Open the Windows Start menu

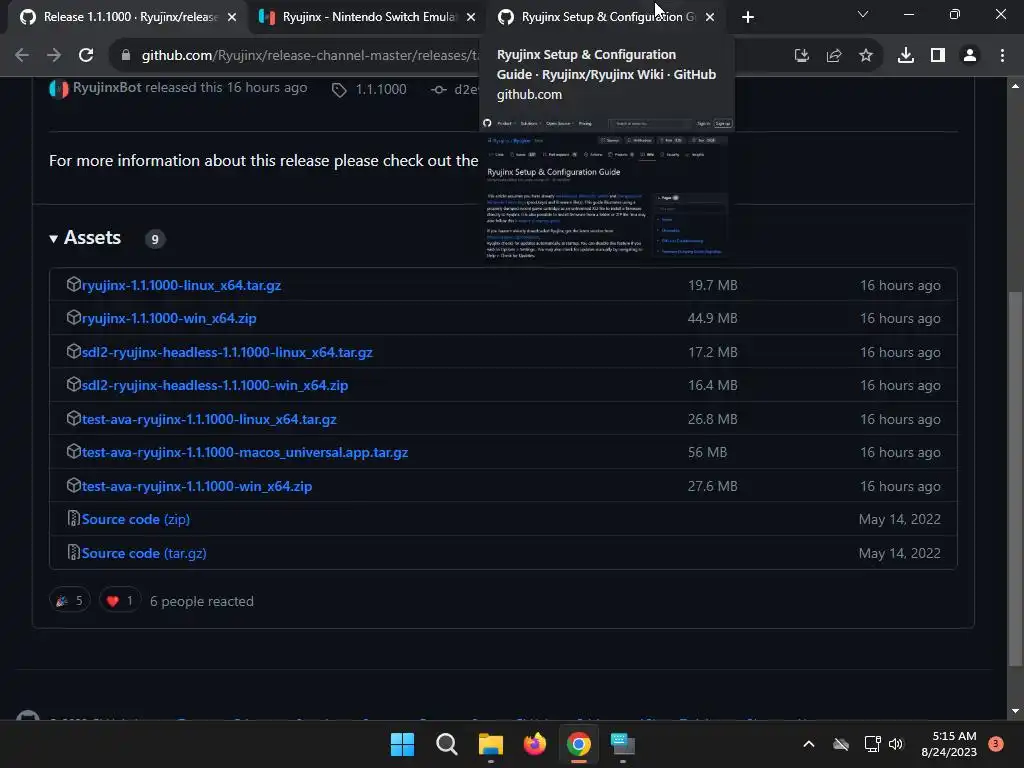[402, 744]
